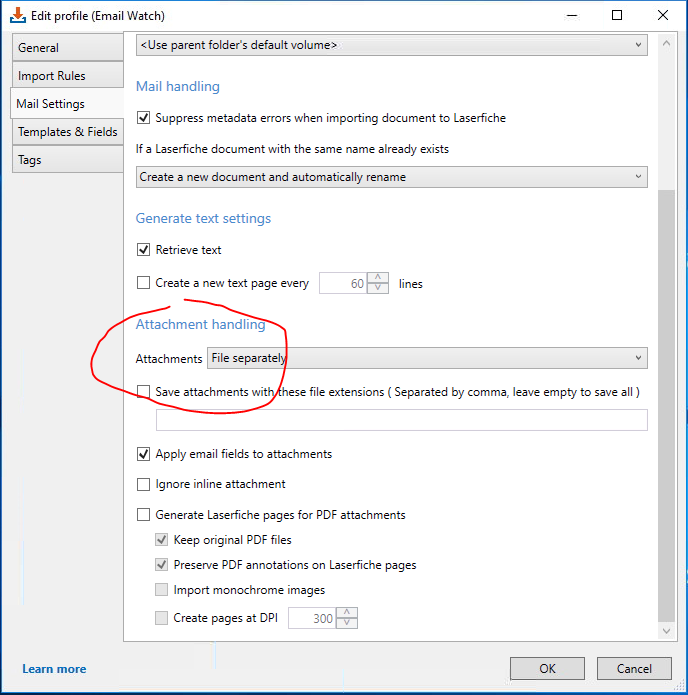Disable the Retrieve text checkbox

(x=143, y=250)
